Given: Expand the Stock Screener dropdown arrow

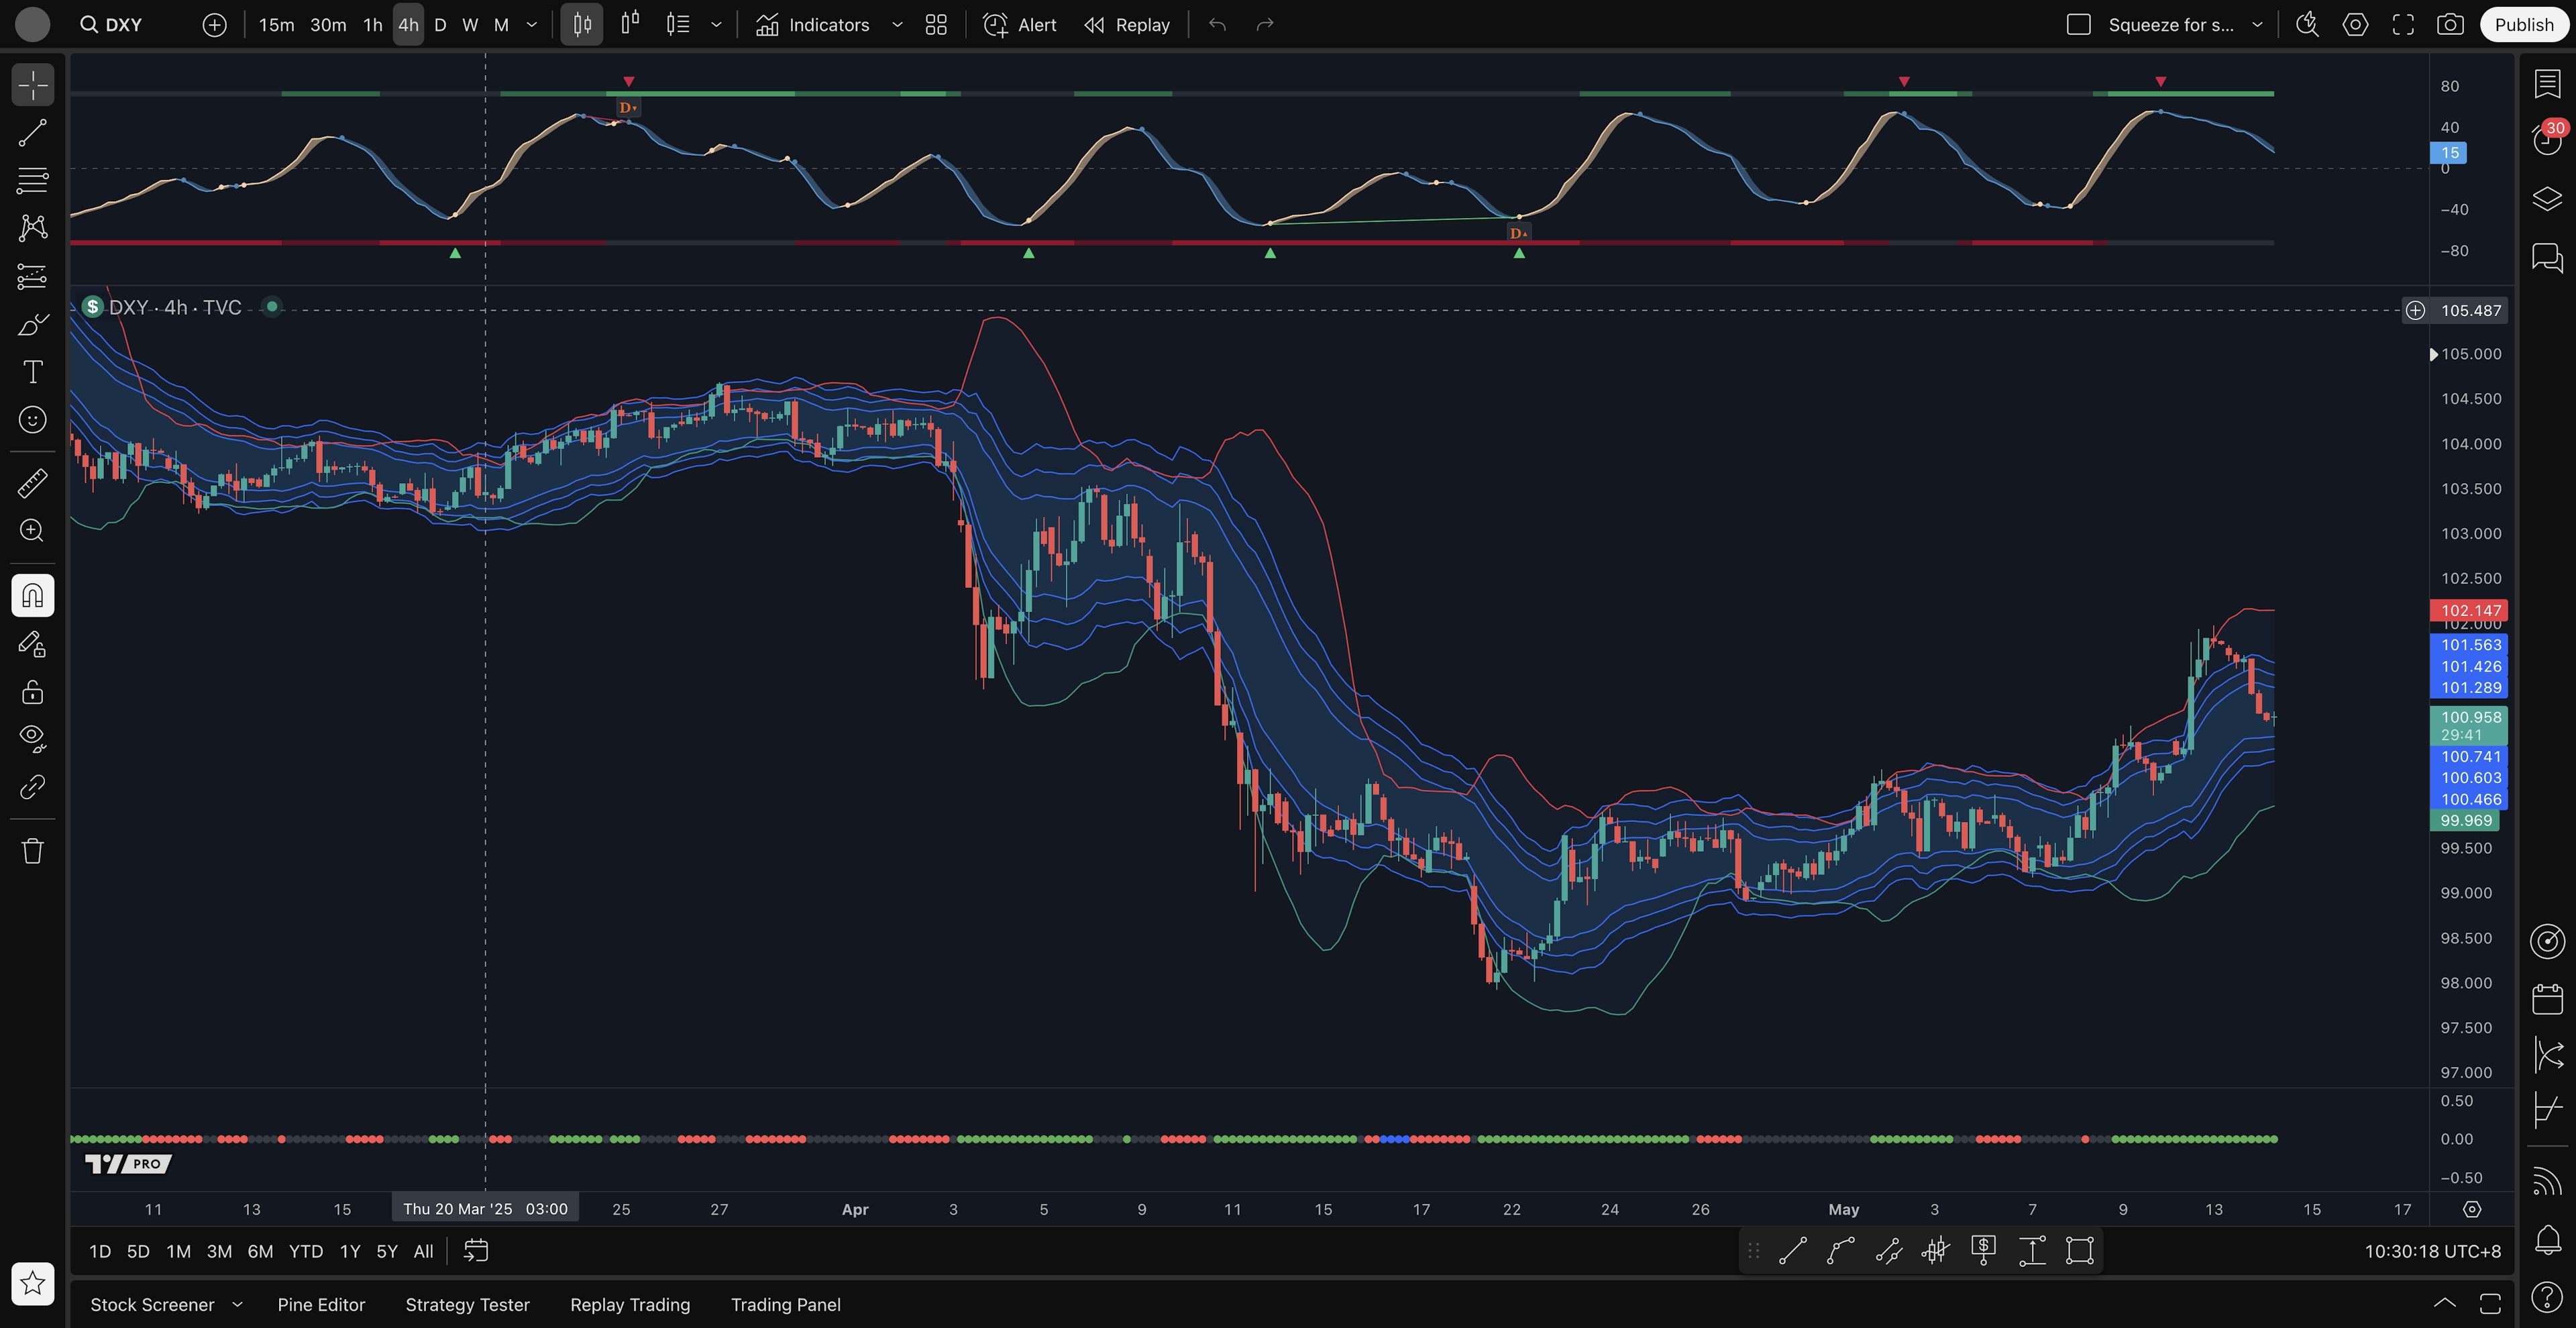Looking at the screenshot, I should [x=237, y=1304].
